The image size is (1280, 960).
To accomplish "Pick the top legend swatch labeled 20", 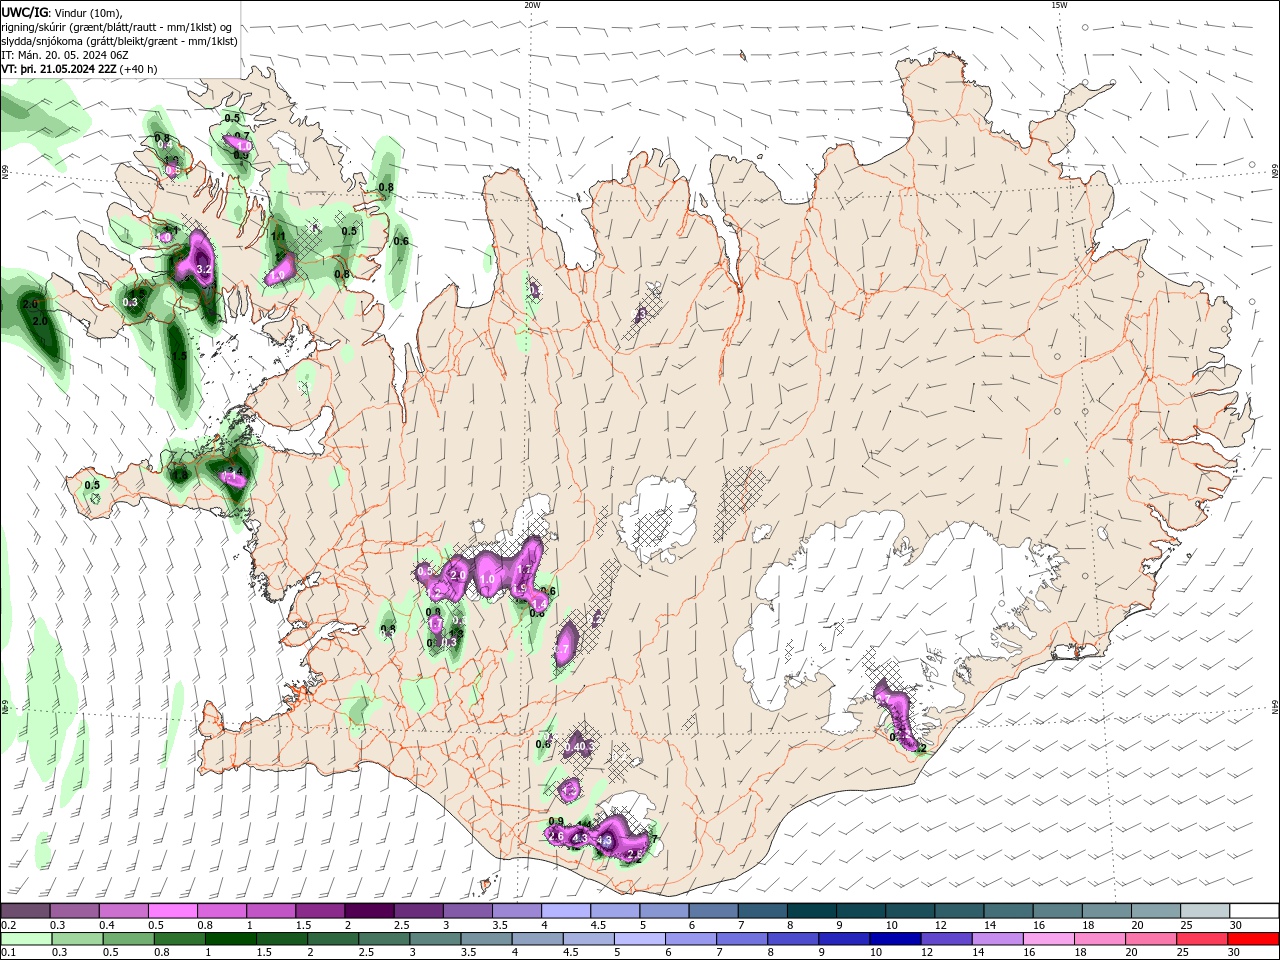I will tap(1155, 911).
